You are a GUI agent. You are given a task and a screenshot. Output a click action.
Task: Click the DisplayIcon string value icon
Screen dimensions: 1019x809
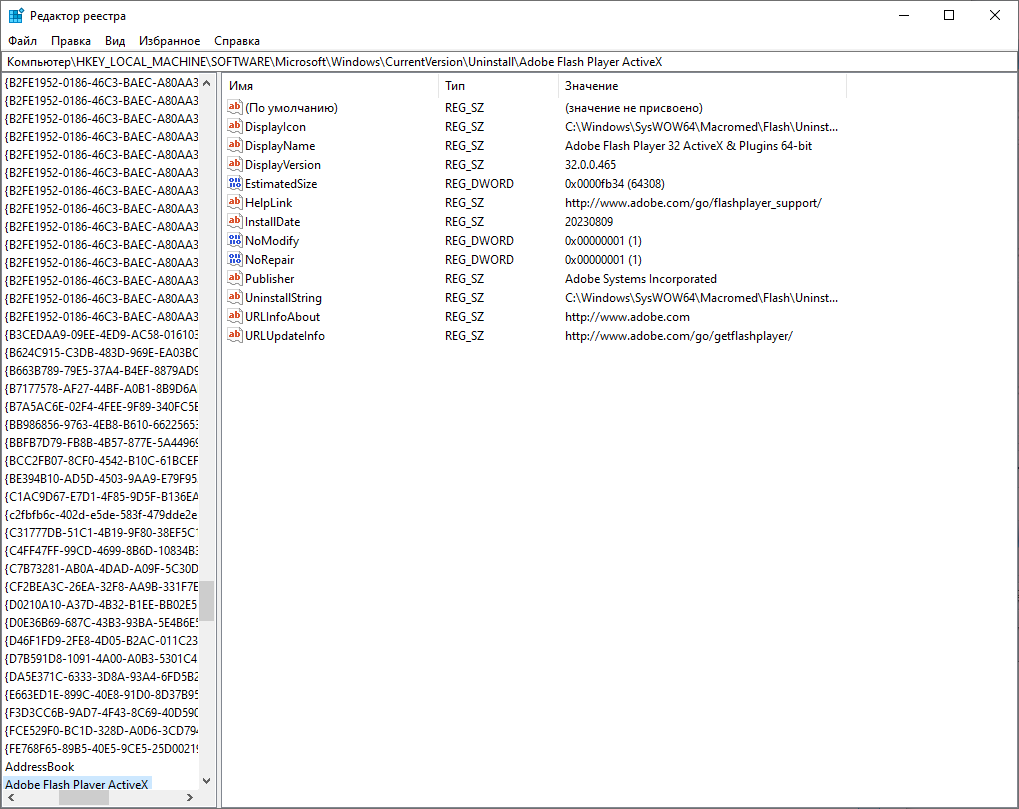pos(235,127)
